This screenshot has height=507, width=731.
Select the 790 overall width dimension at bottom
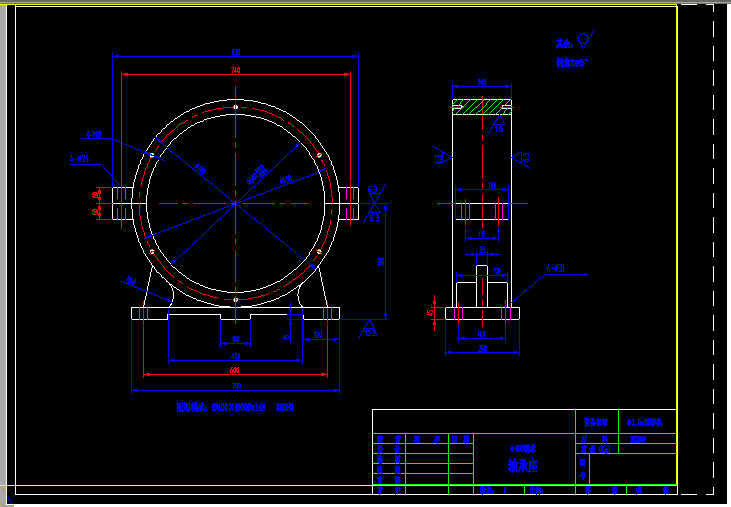(x=236, y=386)
